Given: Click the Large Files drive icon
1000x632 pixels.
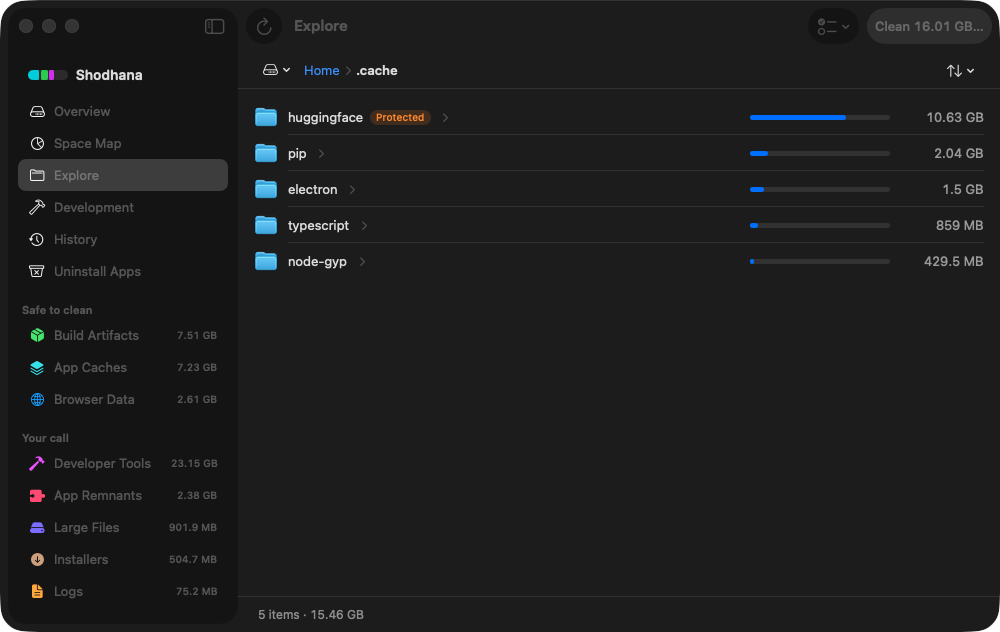Looking at the screenshot, I should coord(37,527).
